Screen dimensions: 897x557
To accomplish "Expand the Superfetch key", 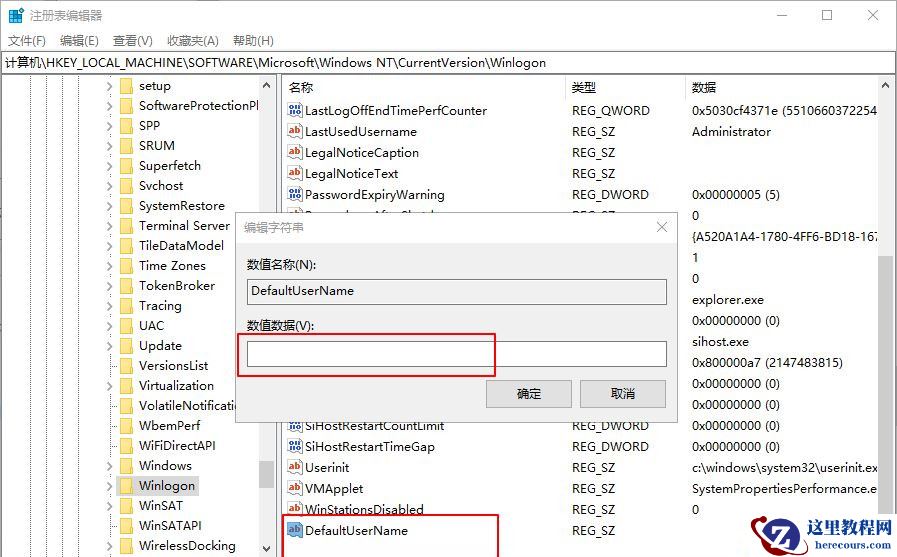I will 109,166.
